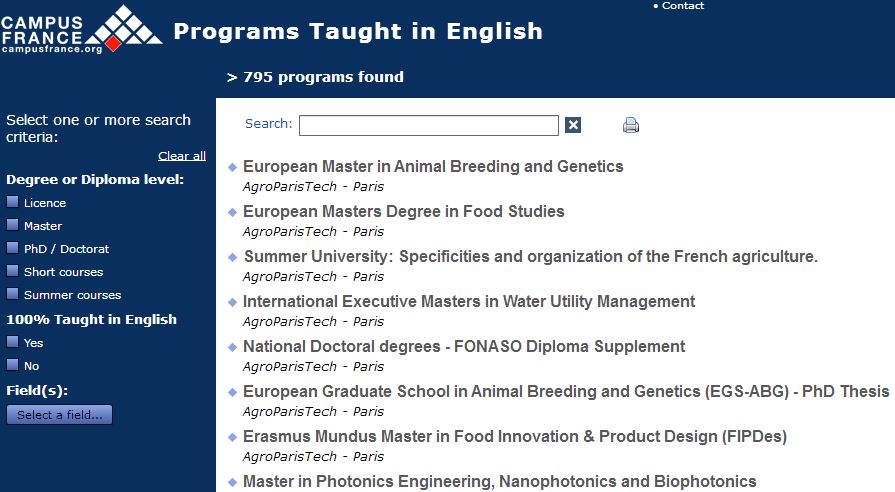
Task: Check Yes for 100% Taught in English
Action: [x=13, y=342]
